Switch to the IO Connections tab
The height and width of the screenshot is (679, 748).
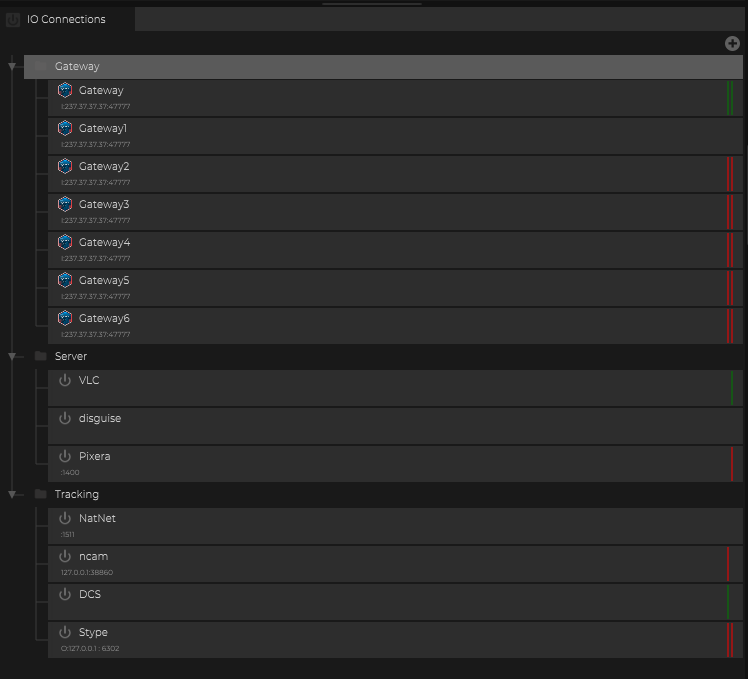(66, 19)
